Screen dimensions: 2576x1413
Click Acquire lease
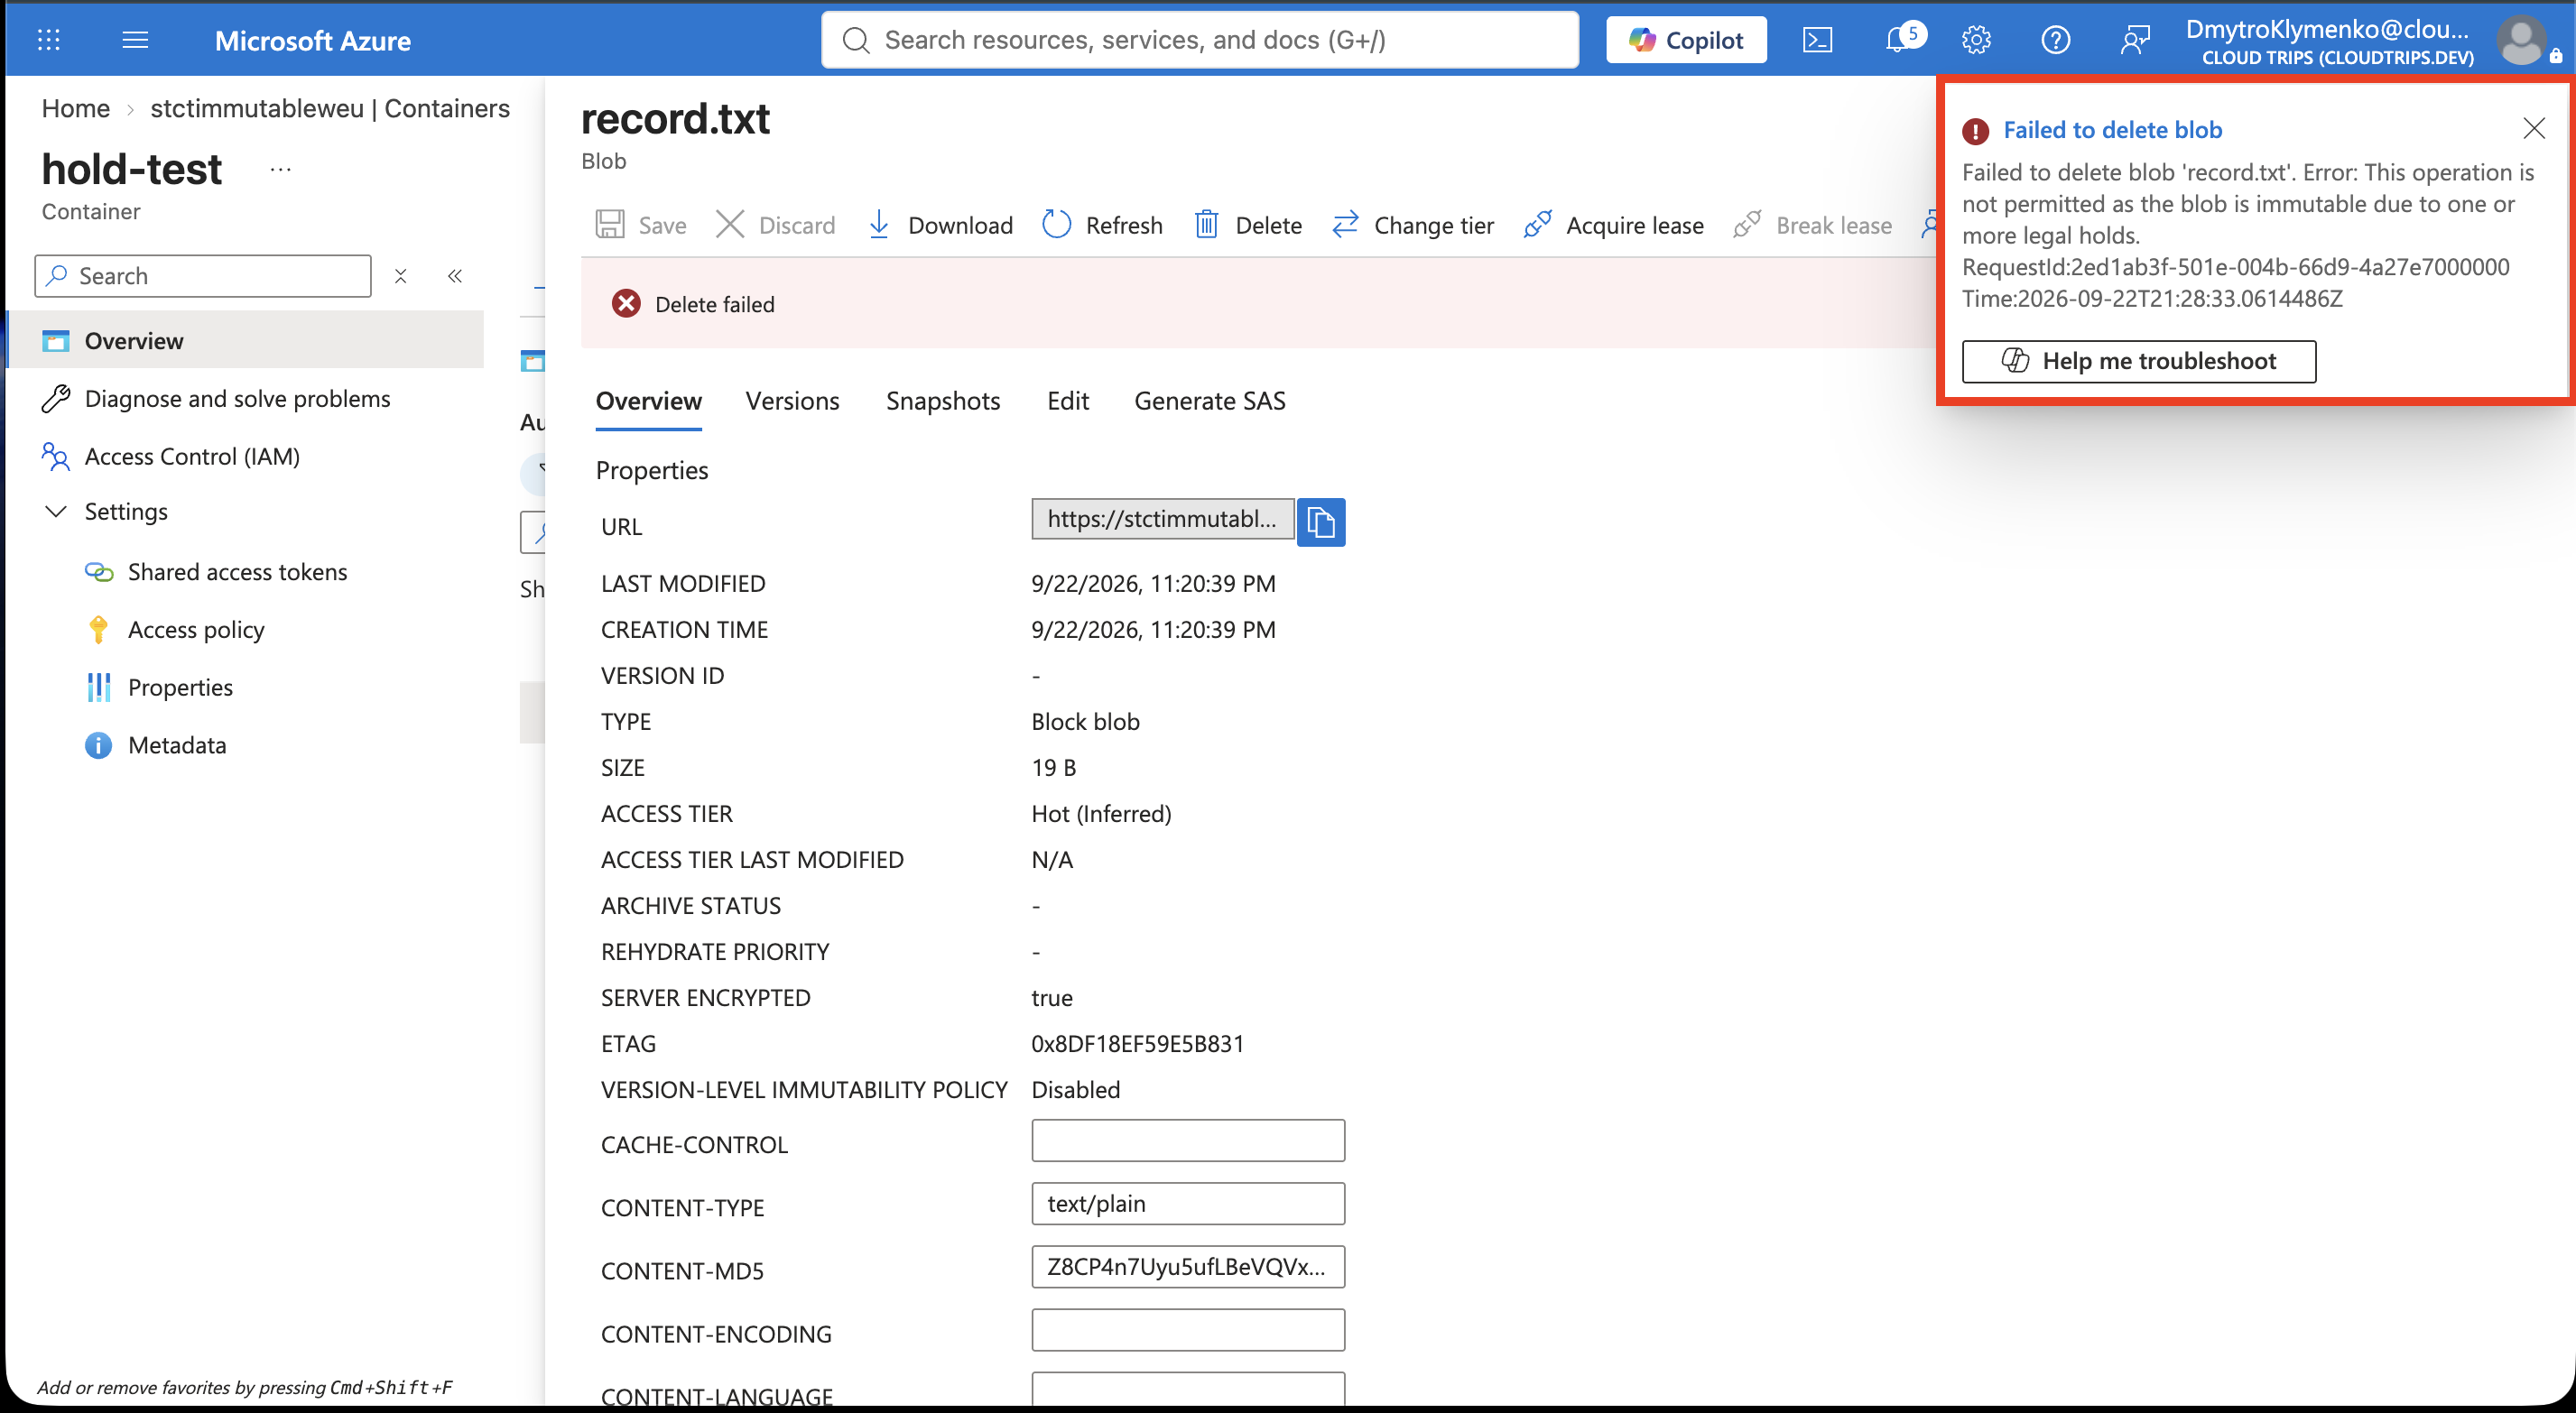(x=1614, y=225)
